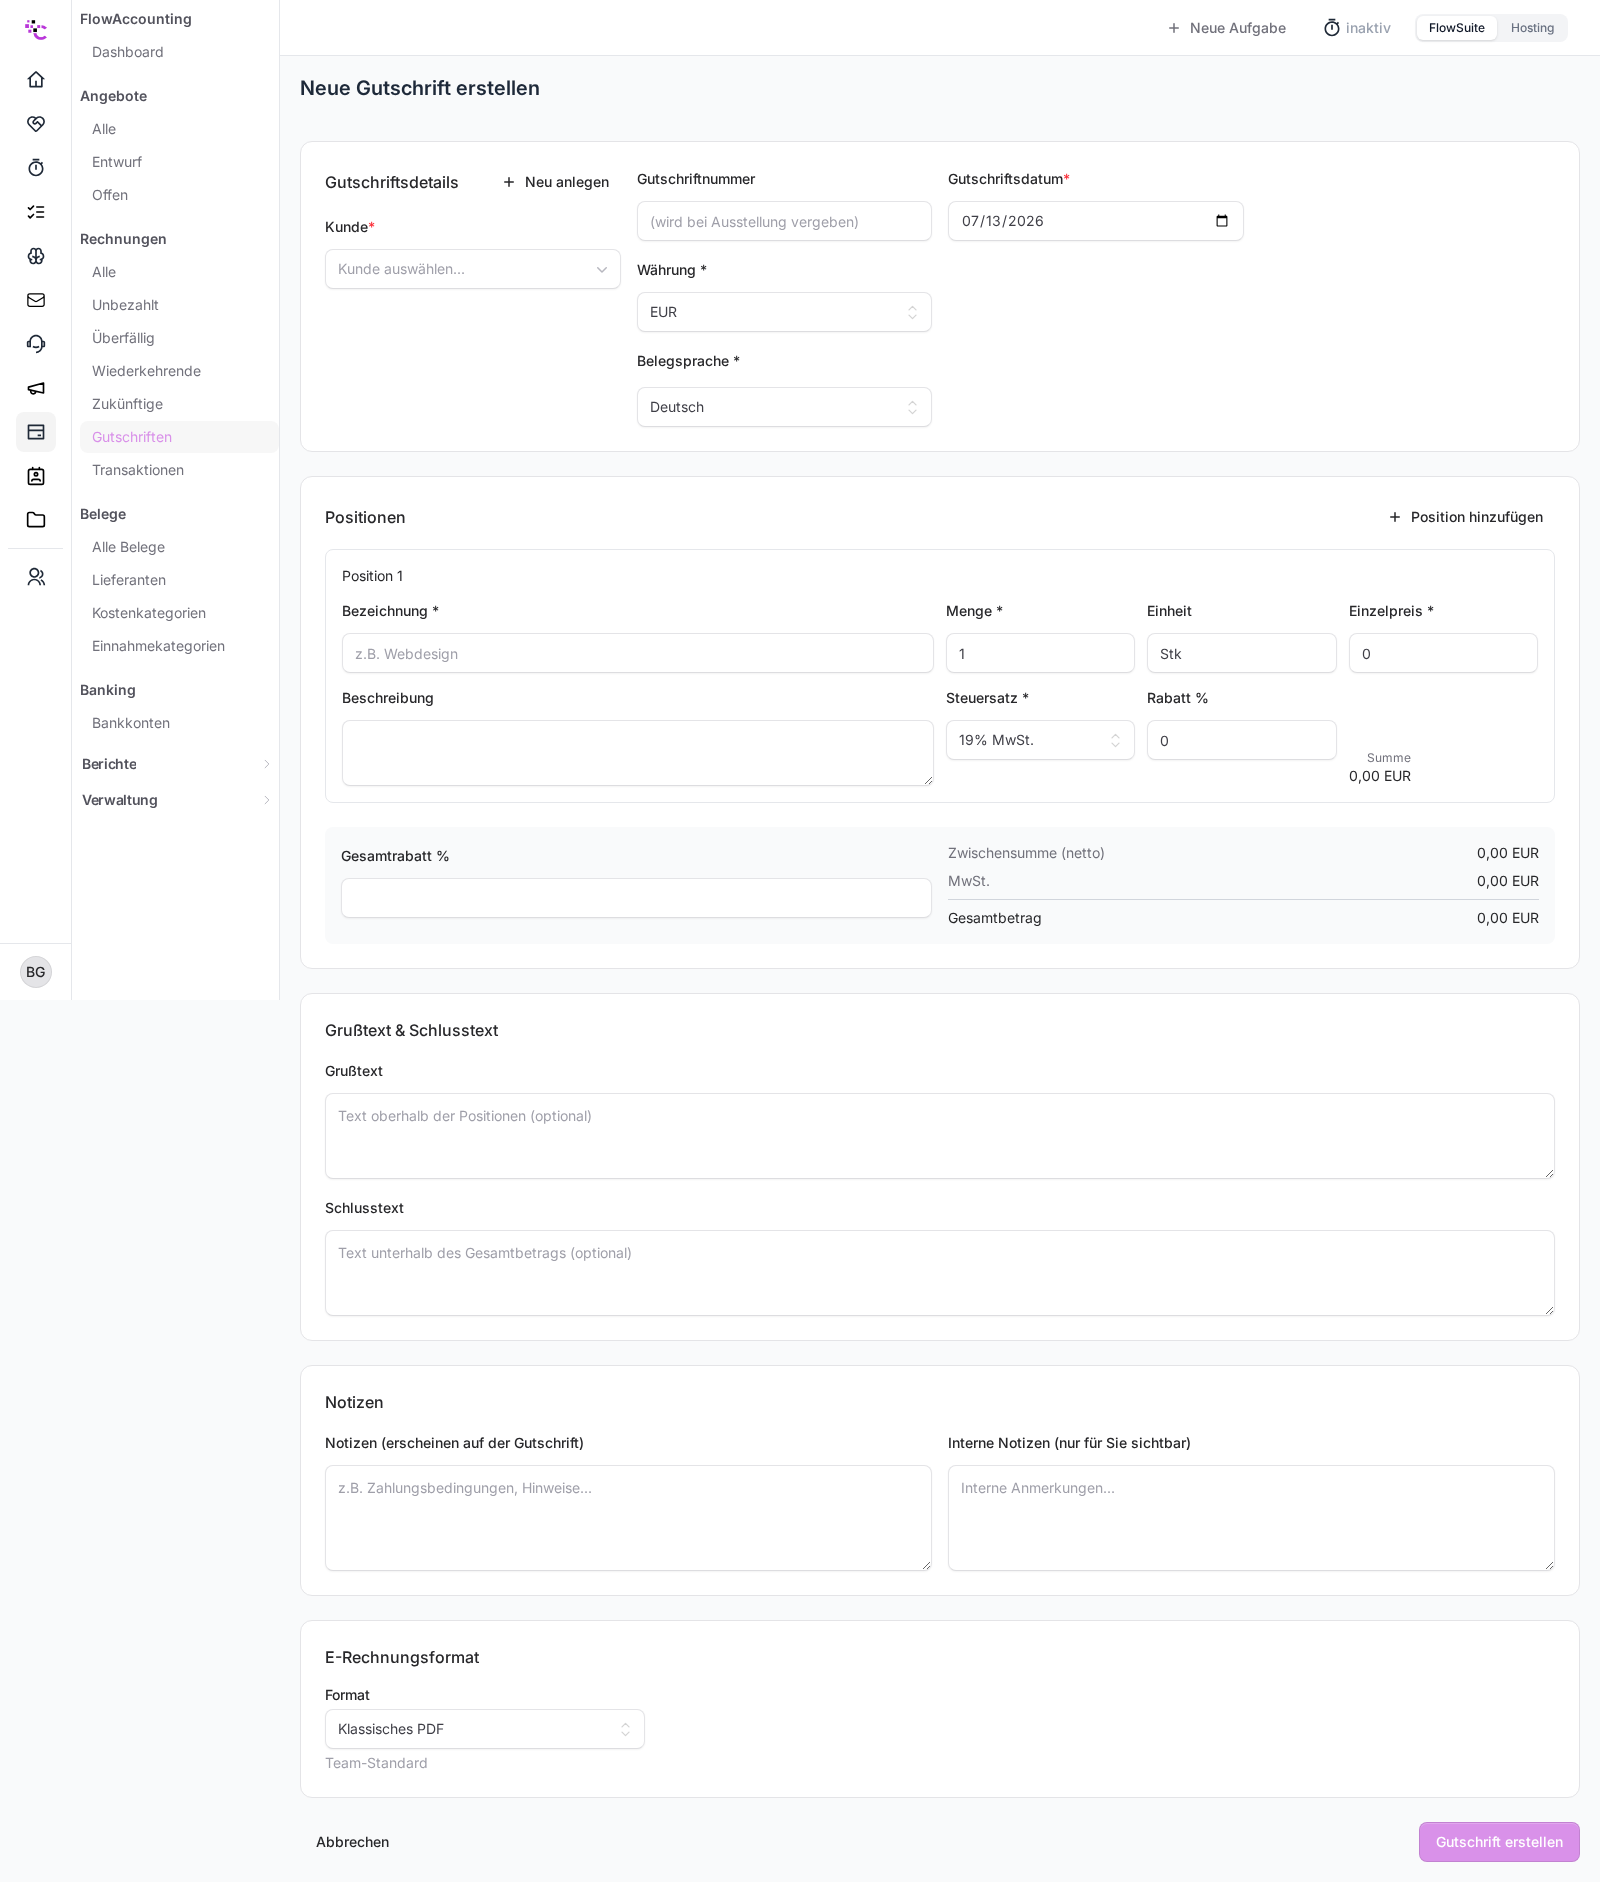Expand the Berichte sidebar section

pos(175,764)
